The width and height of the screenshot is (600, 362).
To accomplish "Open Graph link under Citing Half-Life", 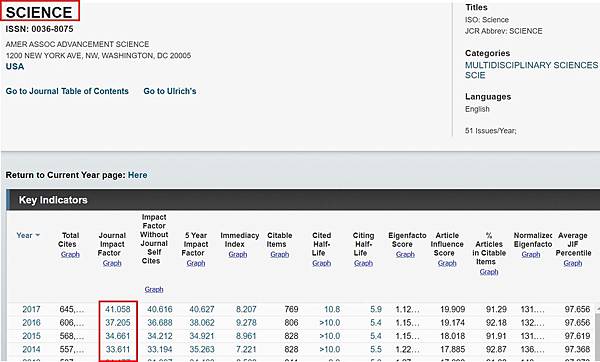I will [363, 263].
